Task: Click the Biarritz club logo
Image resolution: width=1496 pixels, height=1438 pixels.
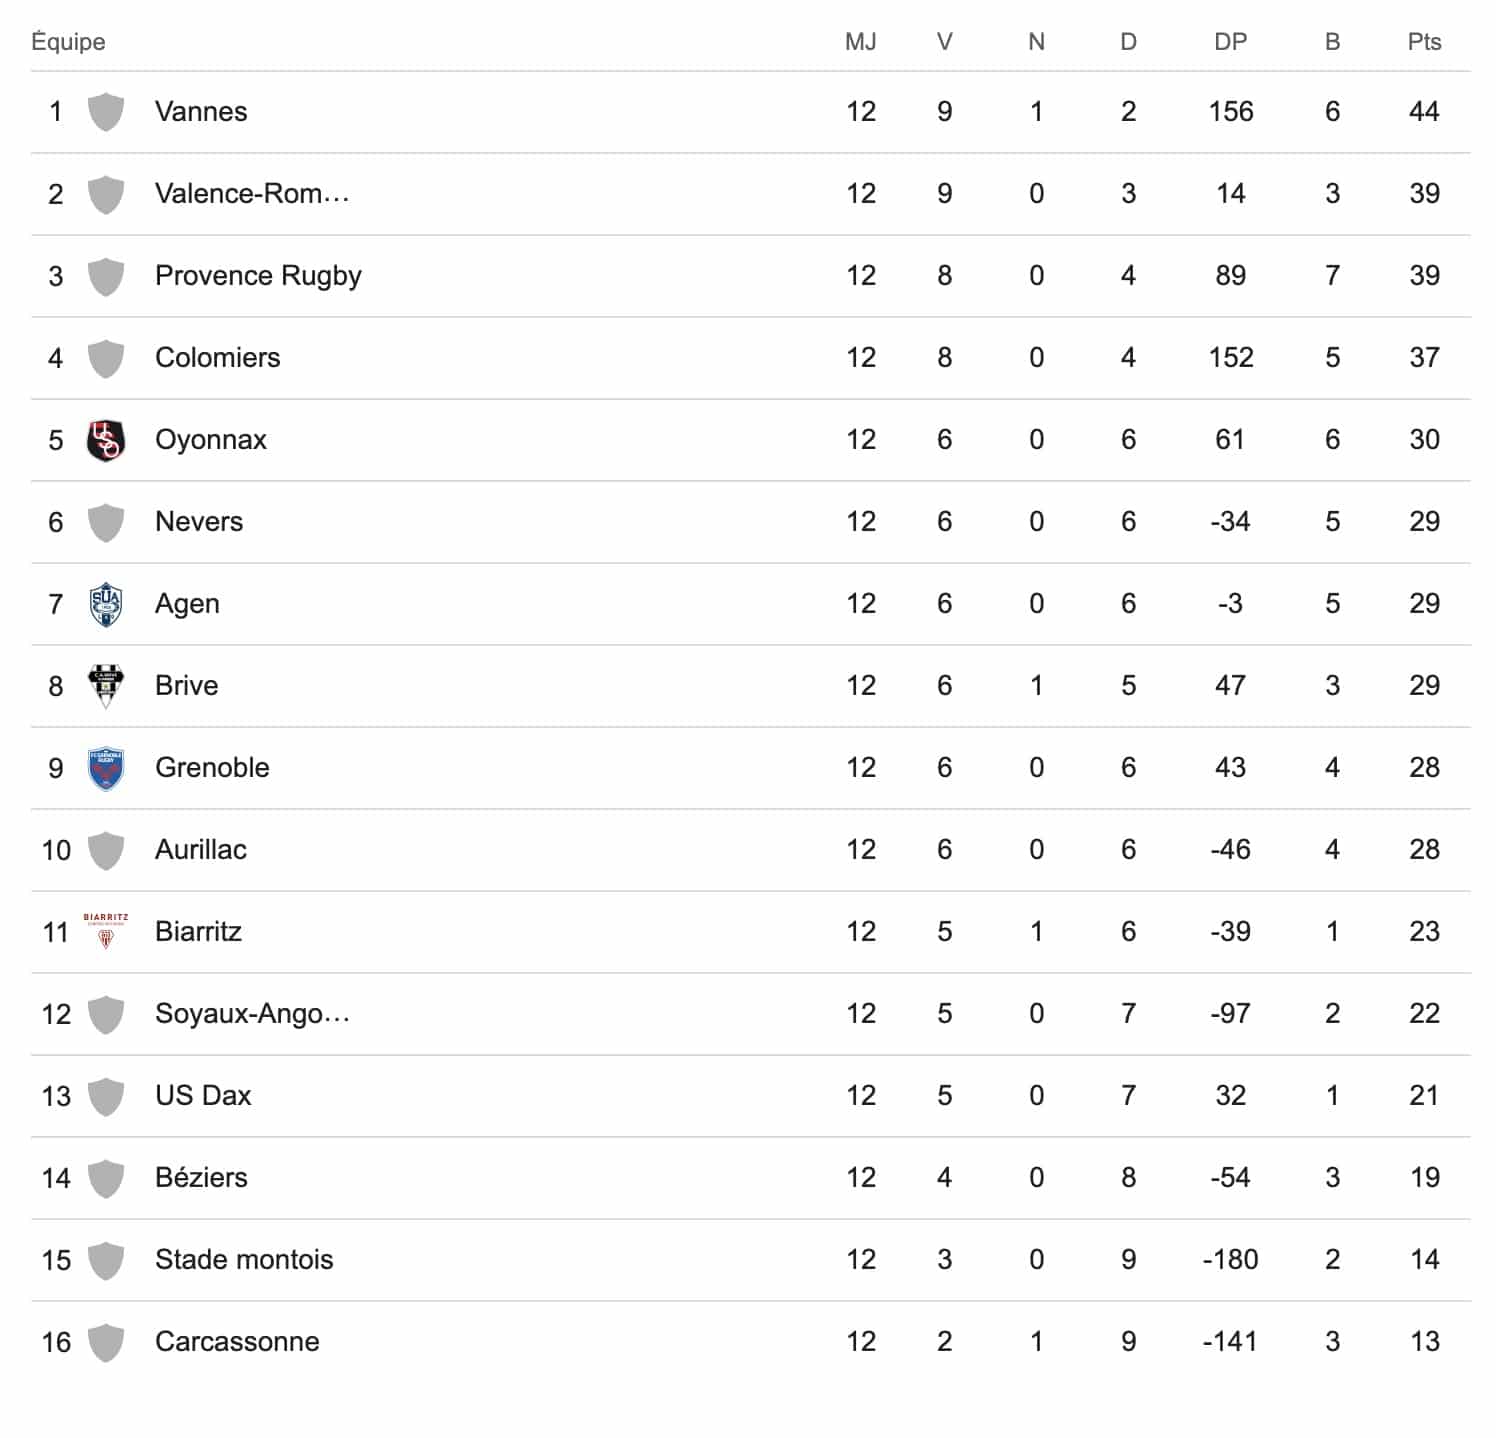Action: (x=105, y=931)
